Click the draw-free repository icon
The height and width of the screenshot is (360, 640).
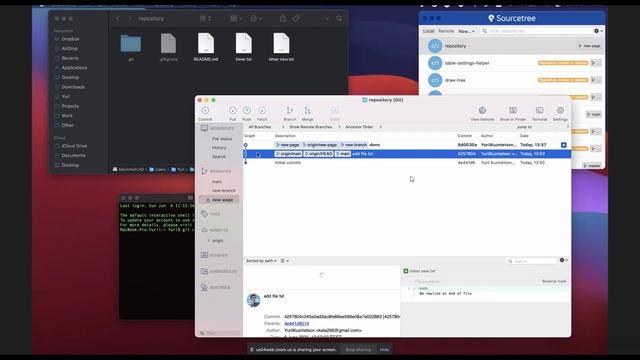(x=435, y=80)
